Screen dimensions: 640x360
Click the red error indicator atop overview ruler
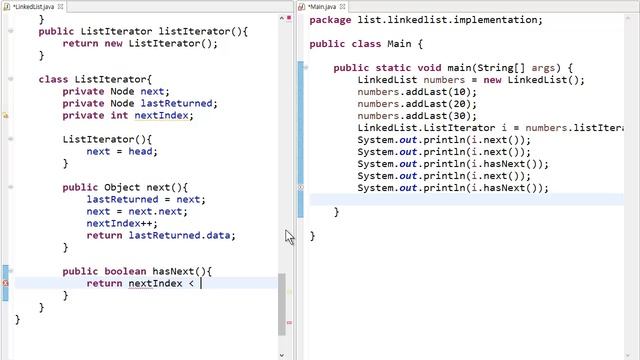tap(289, 18)
